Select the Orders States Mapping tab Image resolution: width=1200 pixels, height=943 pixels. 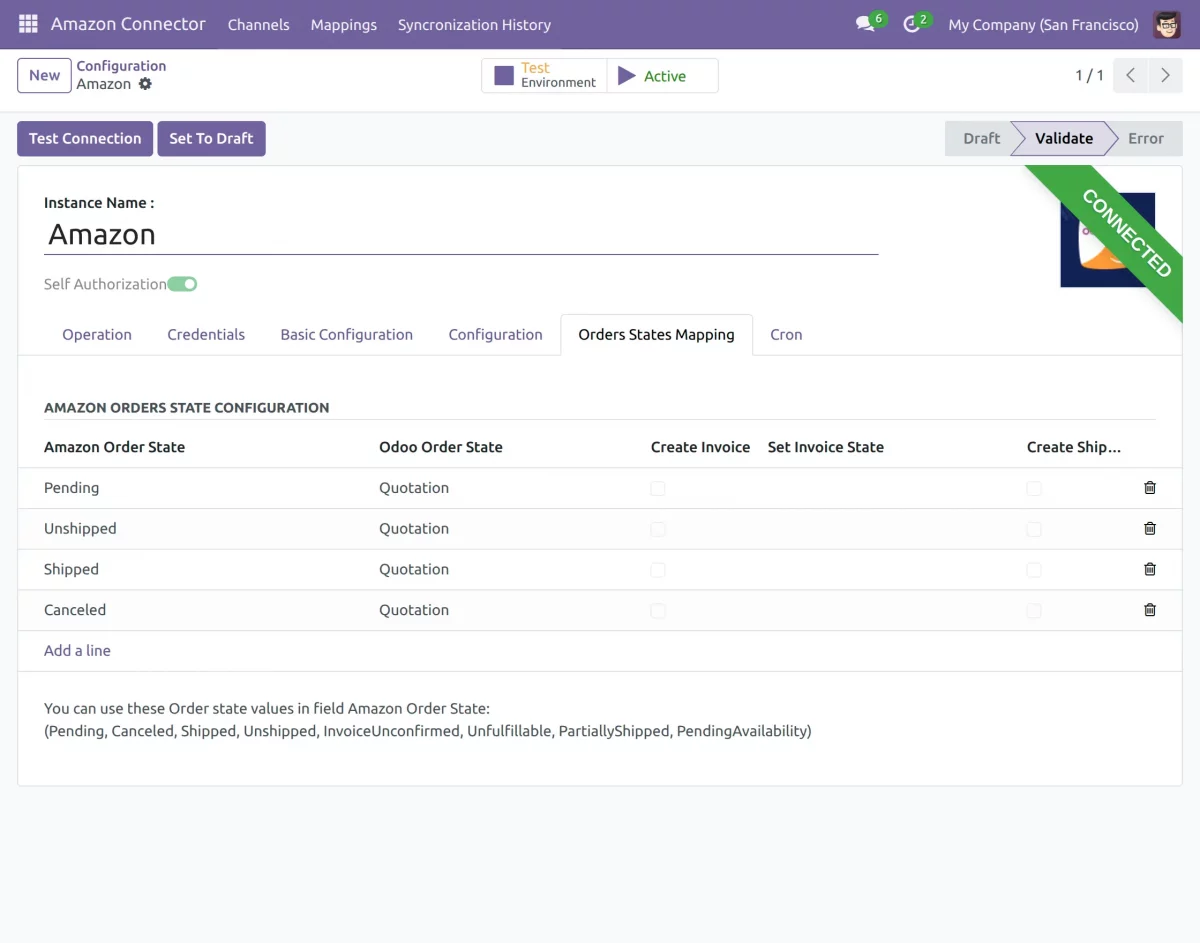(x=657, y=334)
